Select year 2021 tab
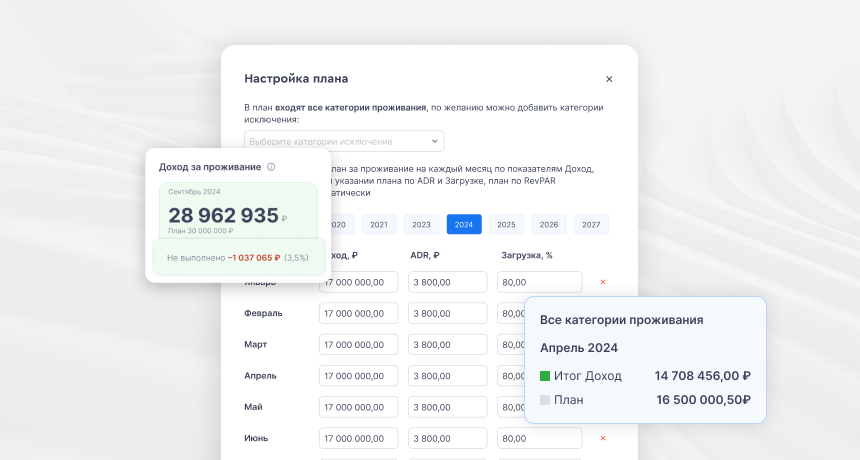860x460 pixels. pyautogui.click(x=378, y=224)
